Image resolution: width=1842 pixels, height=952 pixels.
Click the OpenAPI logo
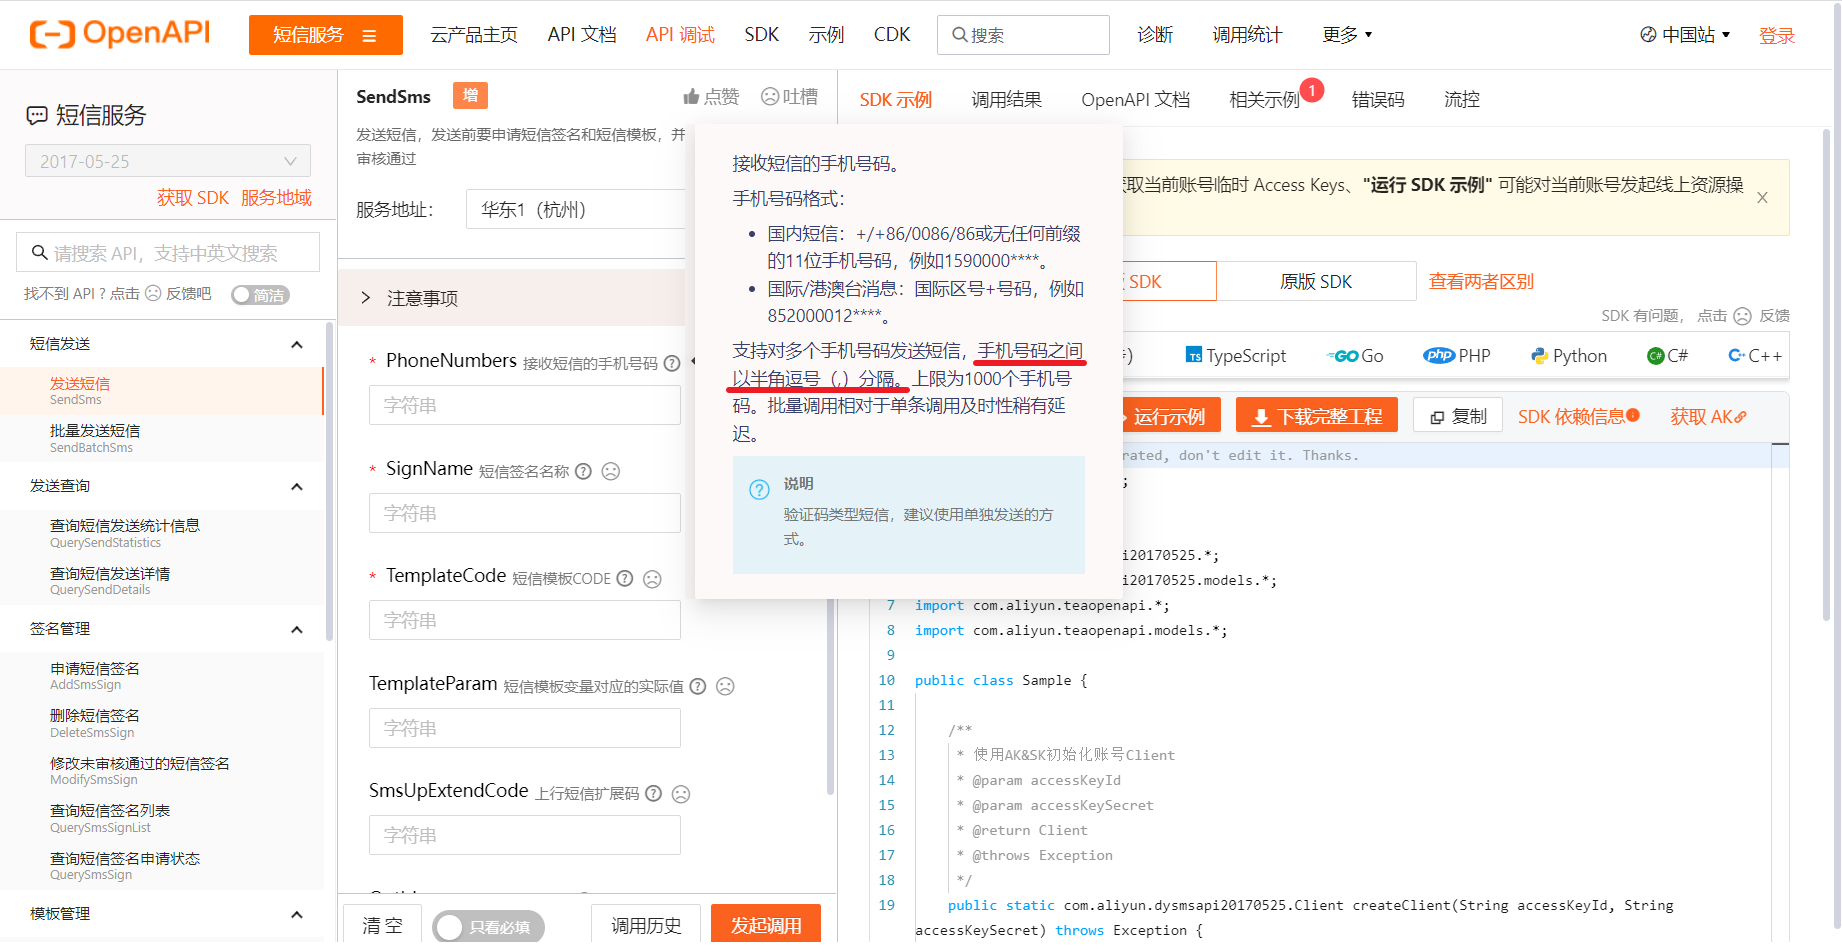(x=120, y=34)
